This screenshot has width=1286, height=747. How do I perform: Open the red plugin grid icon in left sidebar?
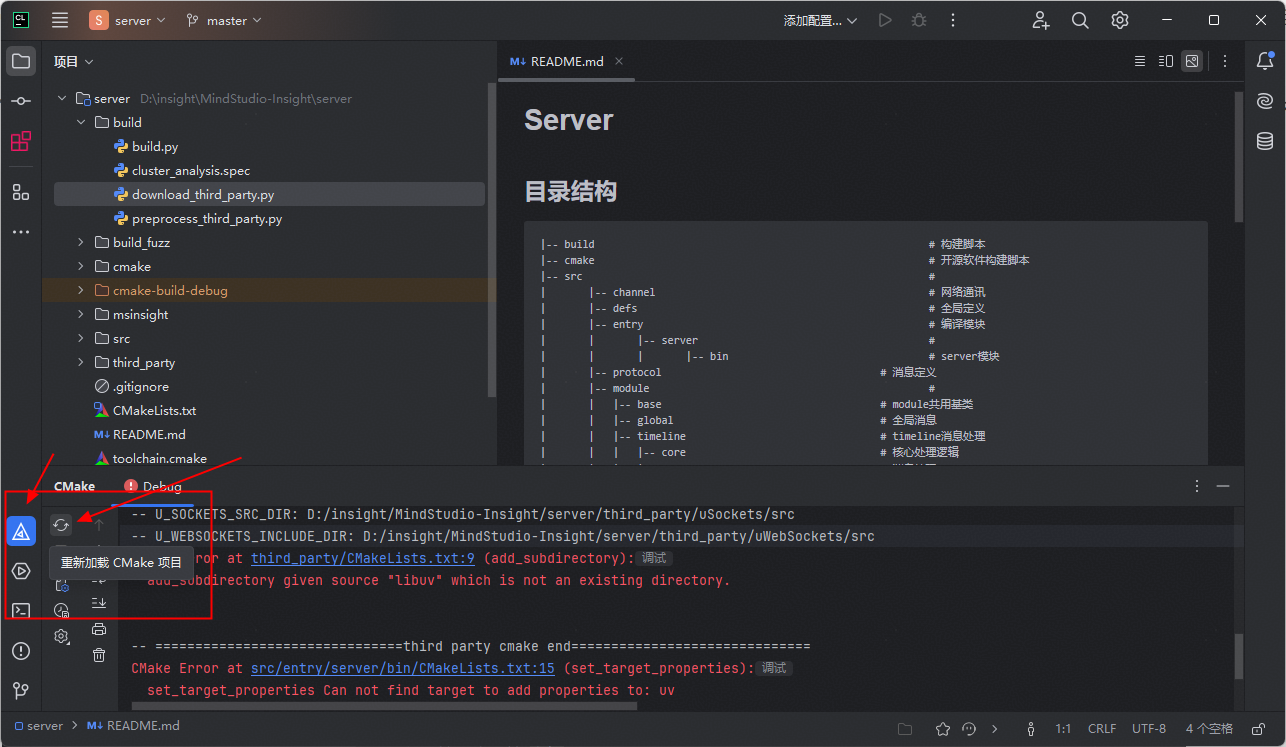21,141
